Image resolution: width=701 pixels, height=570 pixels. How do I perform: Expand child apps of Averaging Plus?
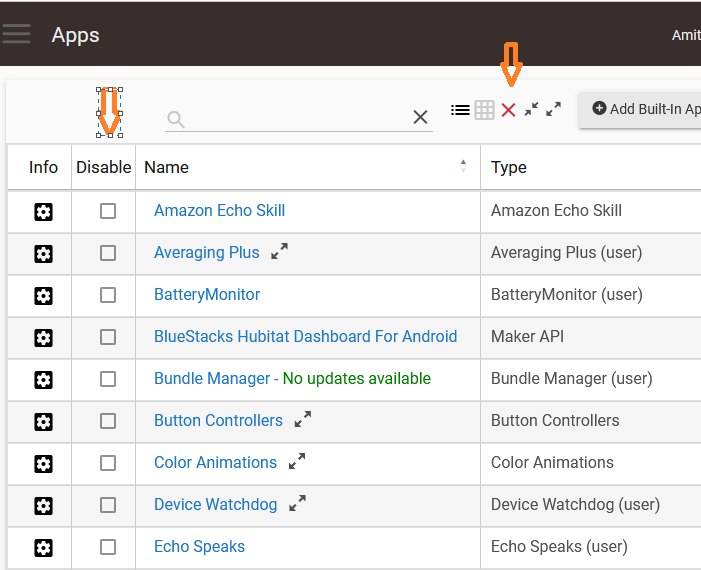coord(279,251)
